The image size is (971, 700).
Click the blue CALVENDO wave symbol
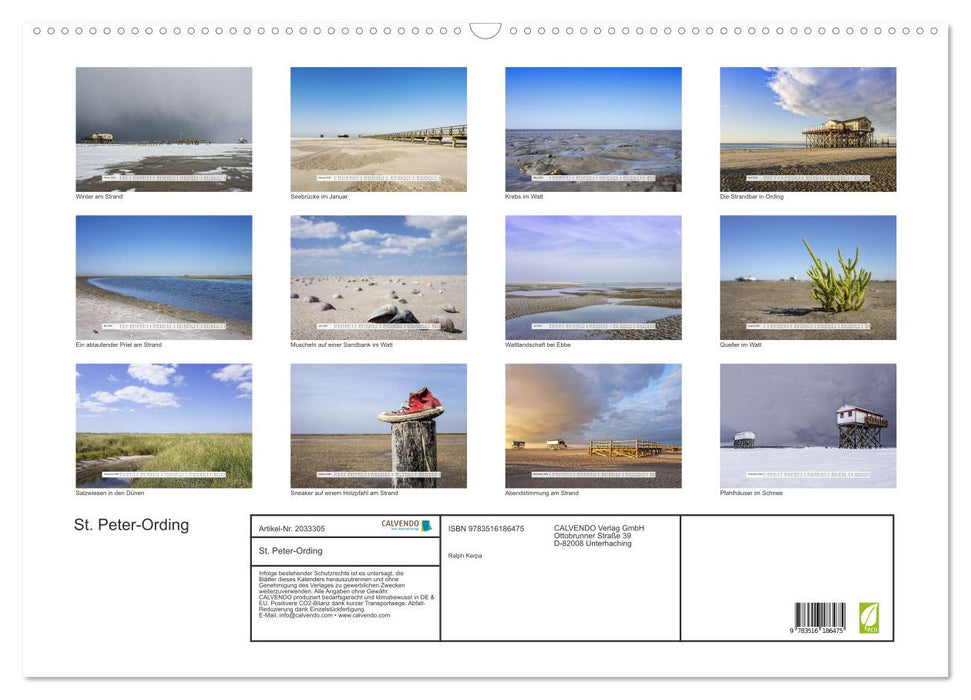[426, 526]
